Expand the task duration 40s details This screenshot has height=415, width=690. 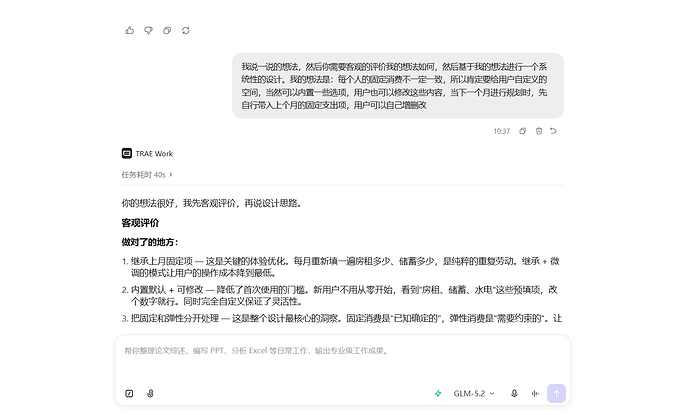147,175
